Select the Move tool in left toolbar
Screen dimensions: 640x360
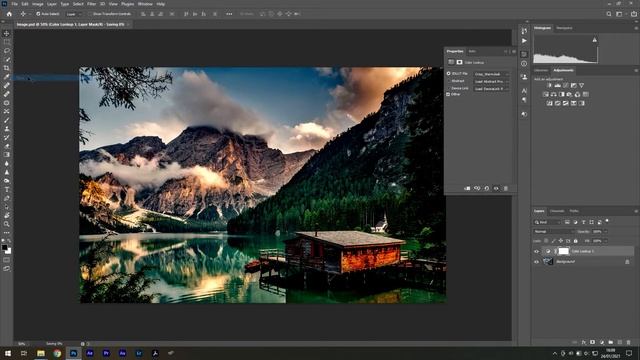point(7,33)
